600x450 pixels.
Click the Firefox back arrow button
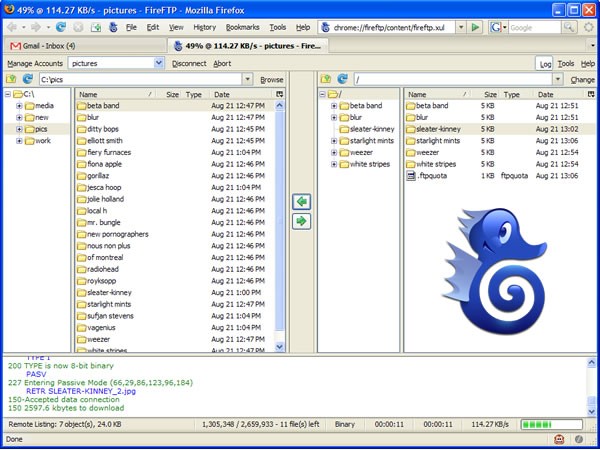pos(12,27)
